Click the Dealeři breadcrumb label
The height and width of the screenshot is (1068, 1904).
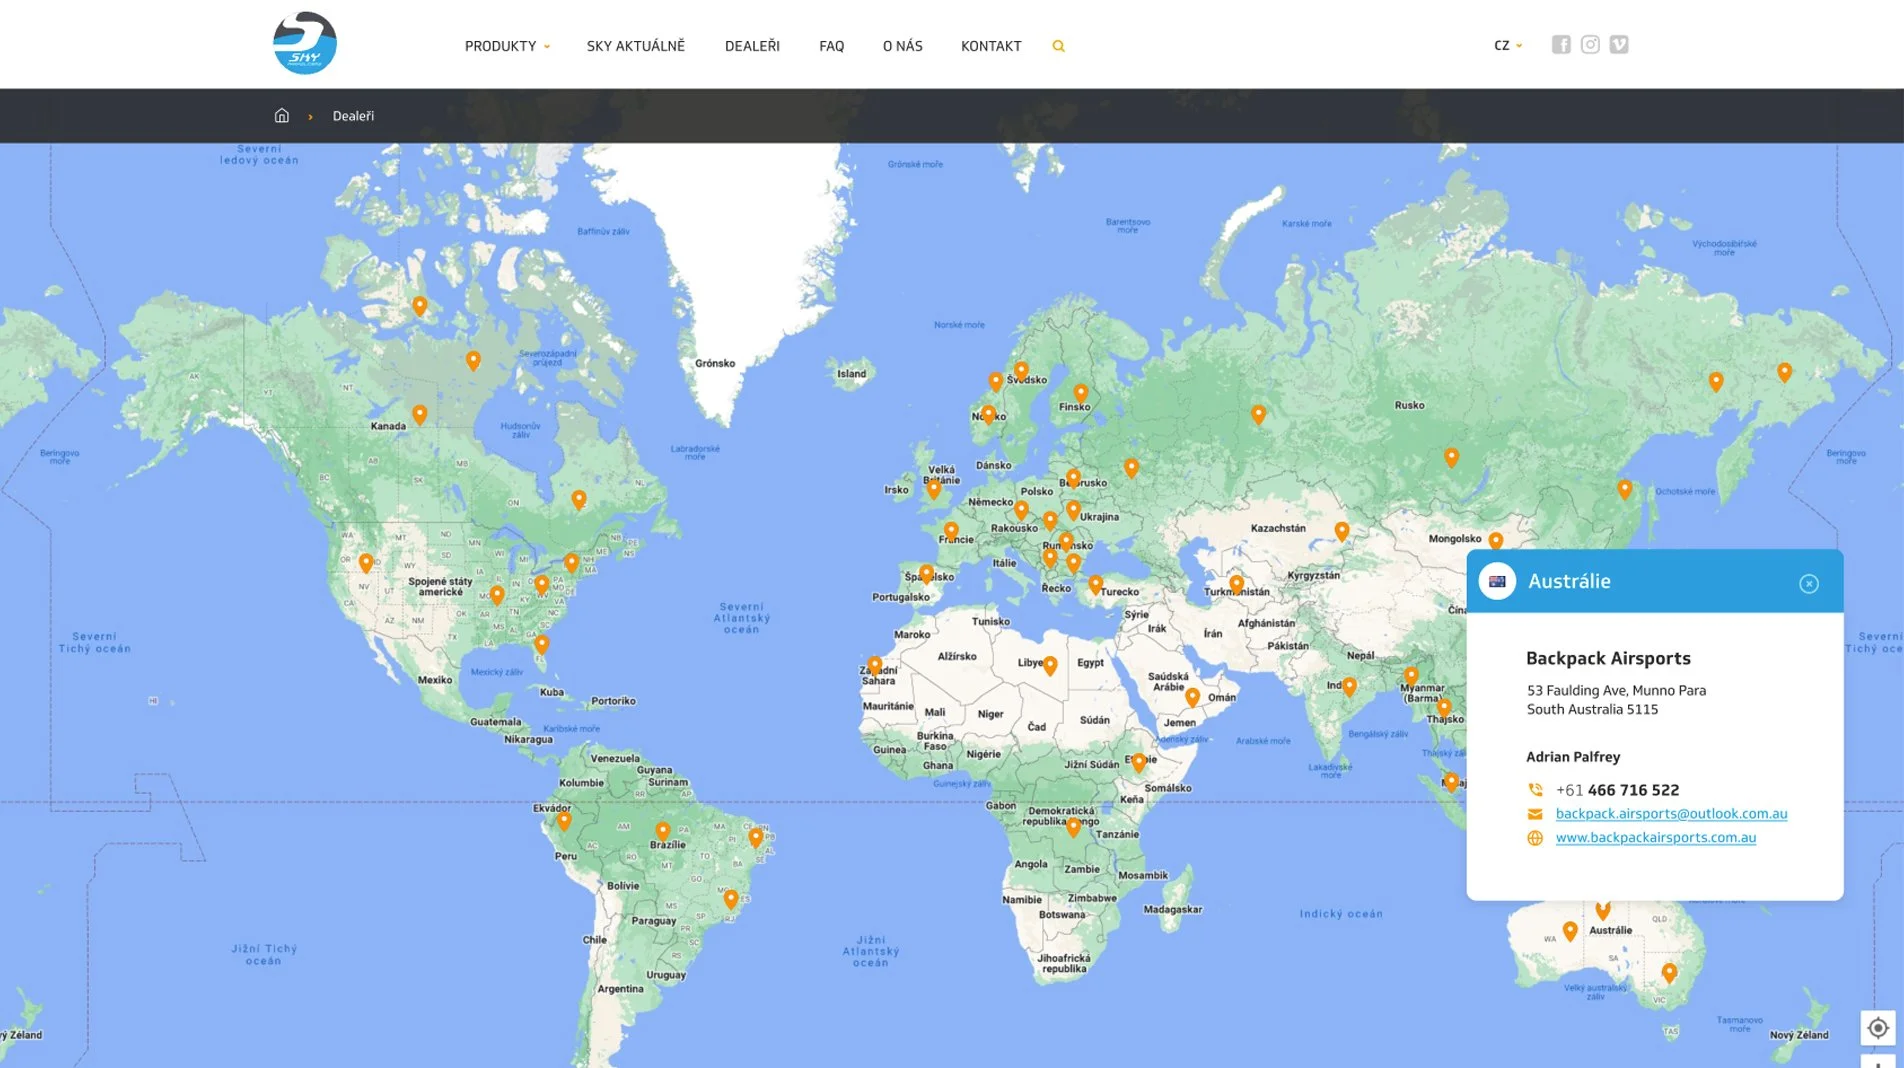pos(353,116)
